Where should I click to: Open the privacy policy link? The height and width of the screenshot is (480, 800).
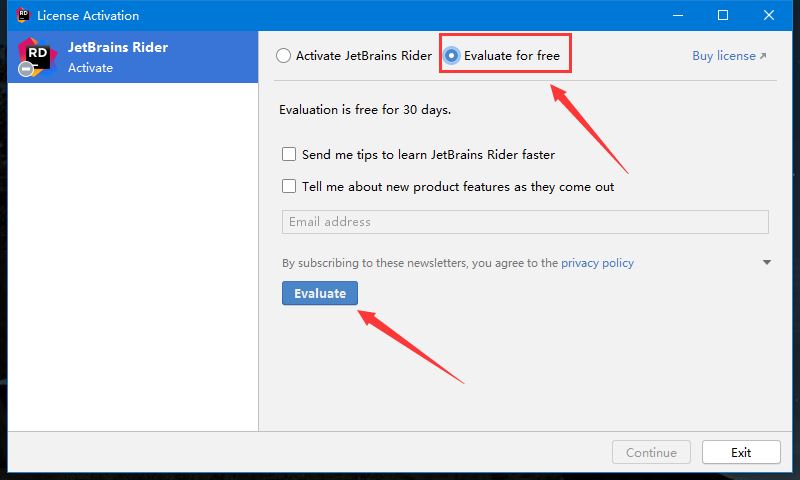(x=597, y=263)
